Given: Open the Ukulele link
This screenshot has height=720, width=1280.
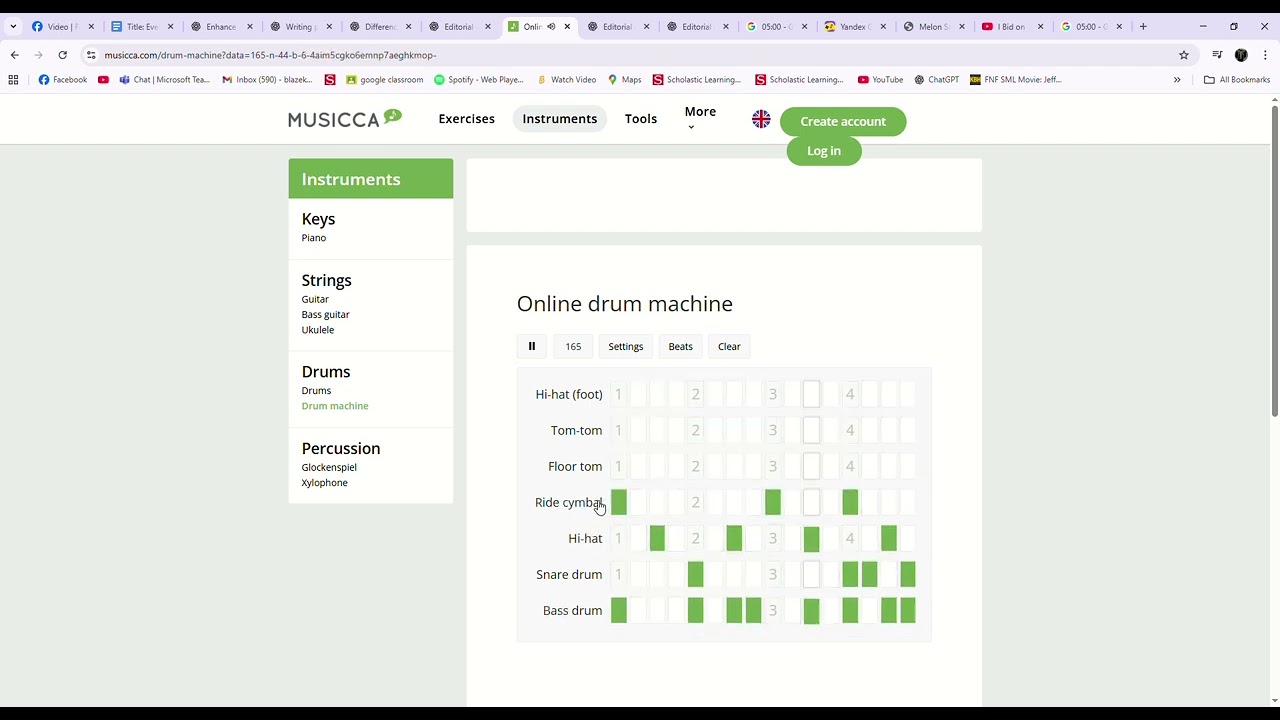Looking at the screenshot, I should point(318,330).
